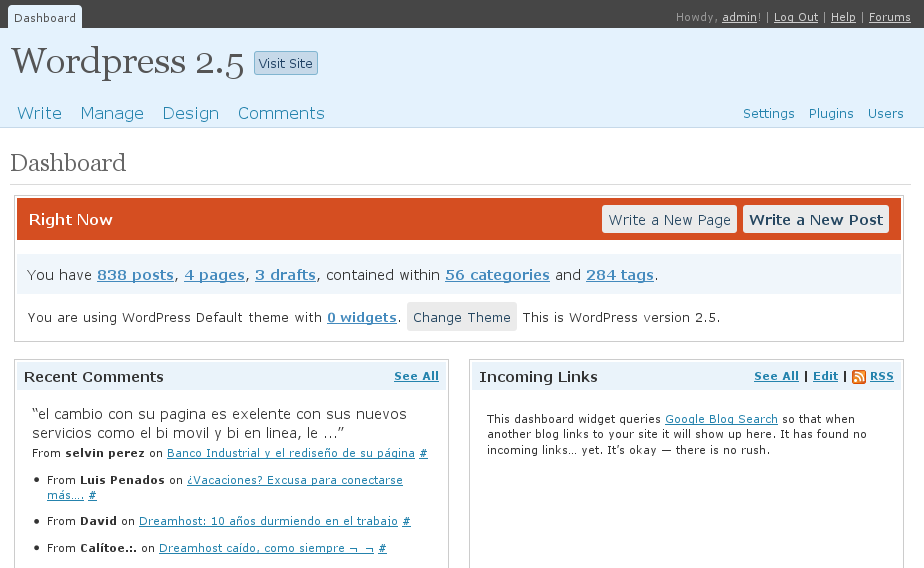The height and width of the screenshot is (568, 924).
Task: Open the Dashboard tab
Action: point(45,17)
